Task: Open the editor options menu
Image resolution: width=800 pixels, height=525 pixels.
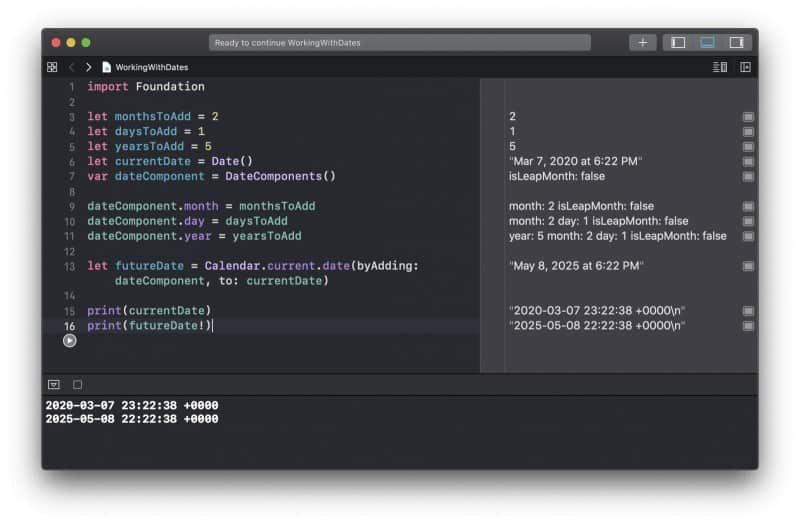Action: click(720, 67)
